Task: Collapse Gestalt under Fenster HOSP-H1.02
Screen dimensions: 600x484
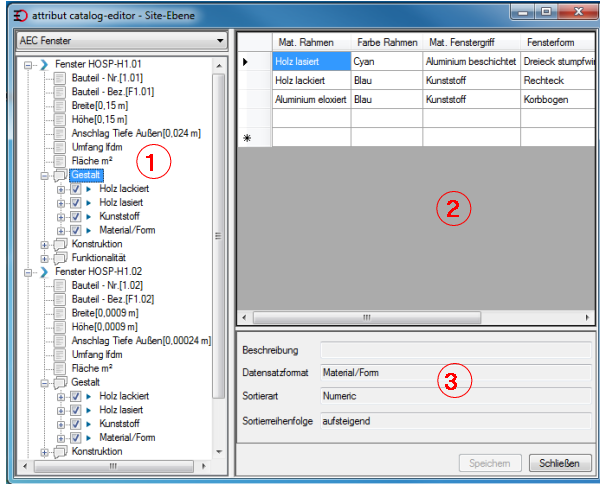Action: [x=45, y=383]
